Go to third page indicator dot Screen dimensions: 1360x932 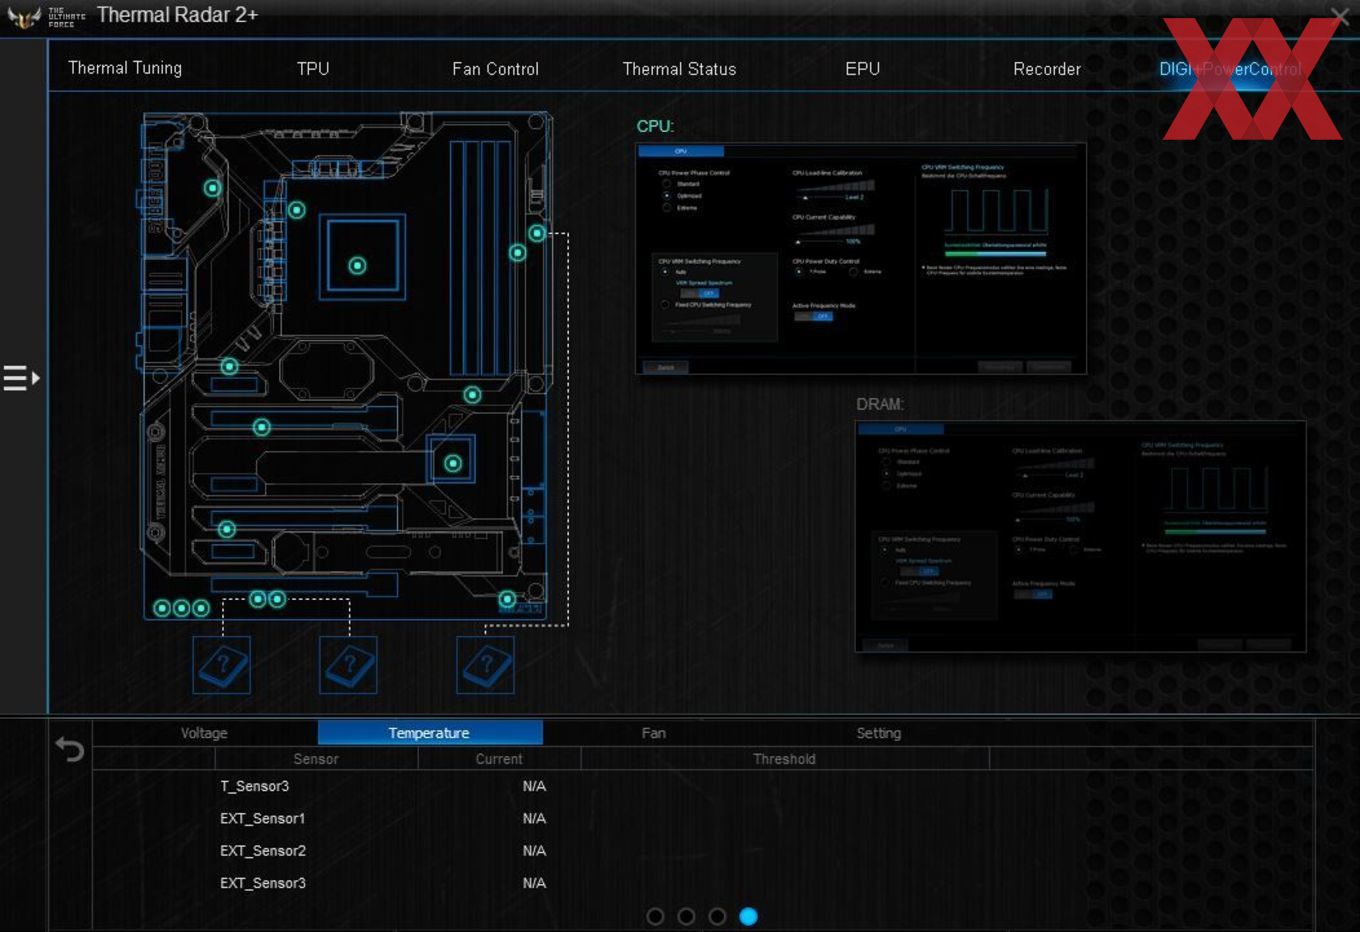tap(717, 916)
